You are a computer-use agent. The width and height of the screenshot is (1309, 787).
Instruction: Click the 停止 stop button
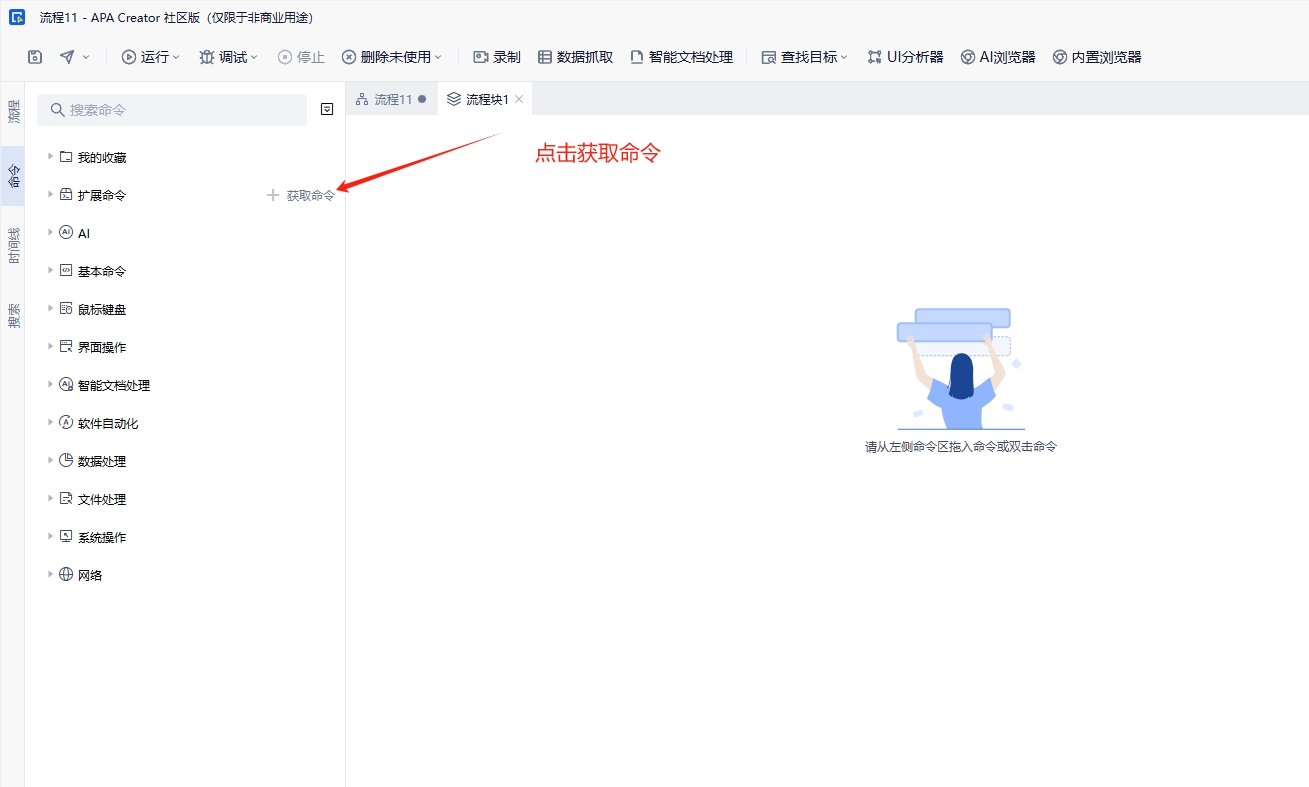(x=301, y=57)
